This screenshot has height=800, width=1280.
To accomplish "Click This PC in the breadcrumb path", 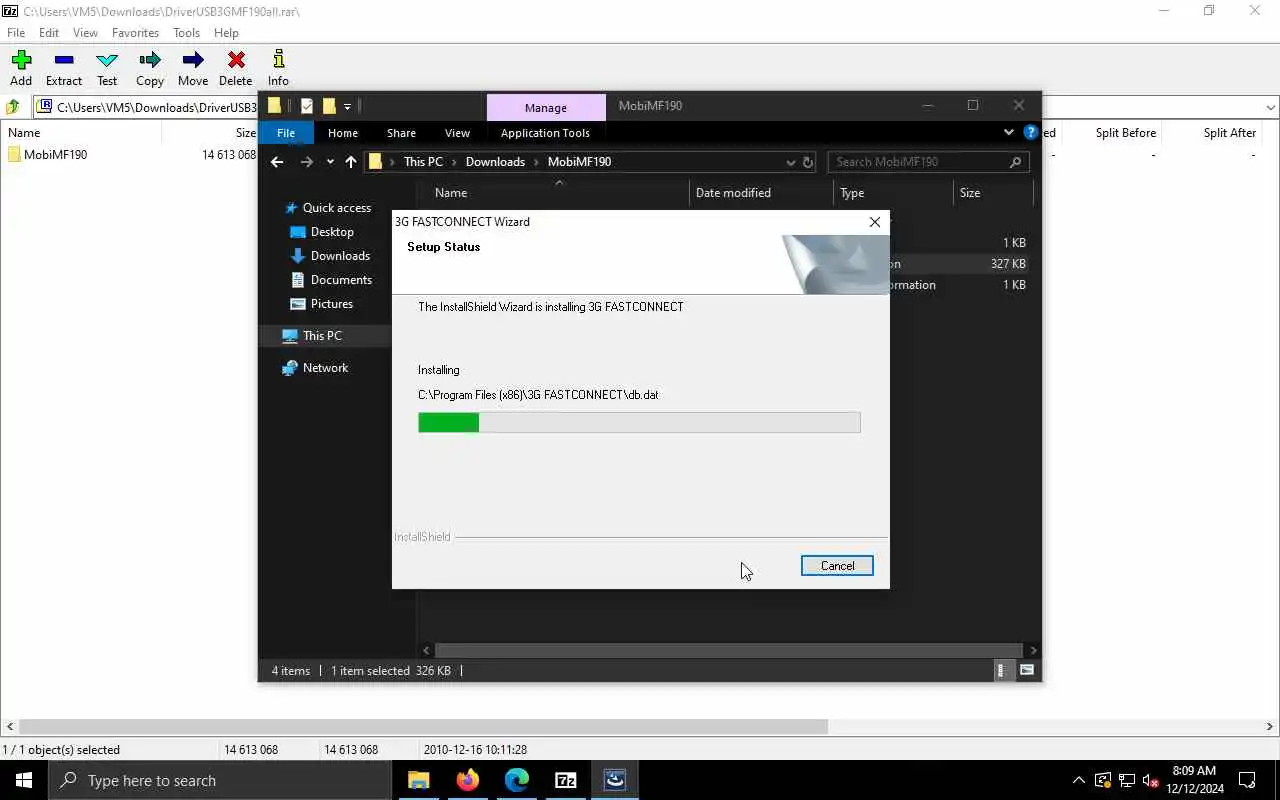I will 423,162.
